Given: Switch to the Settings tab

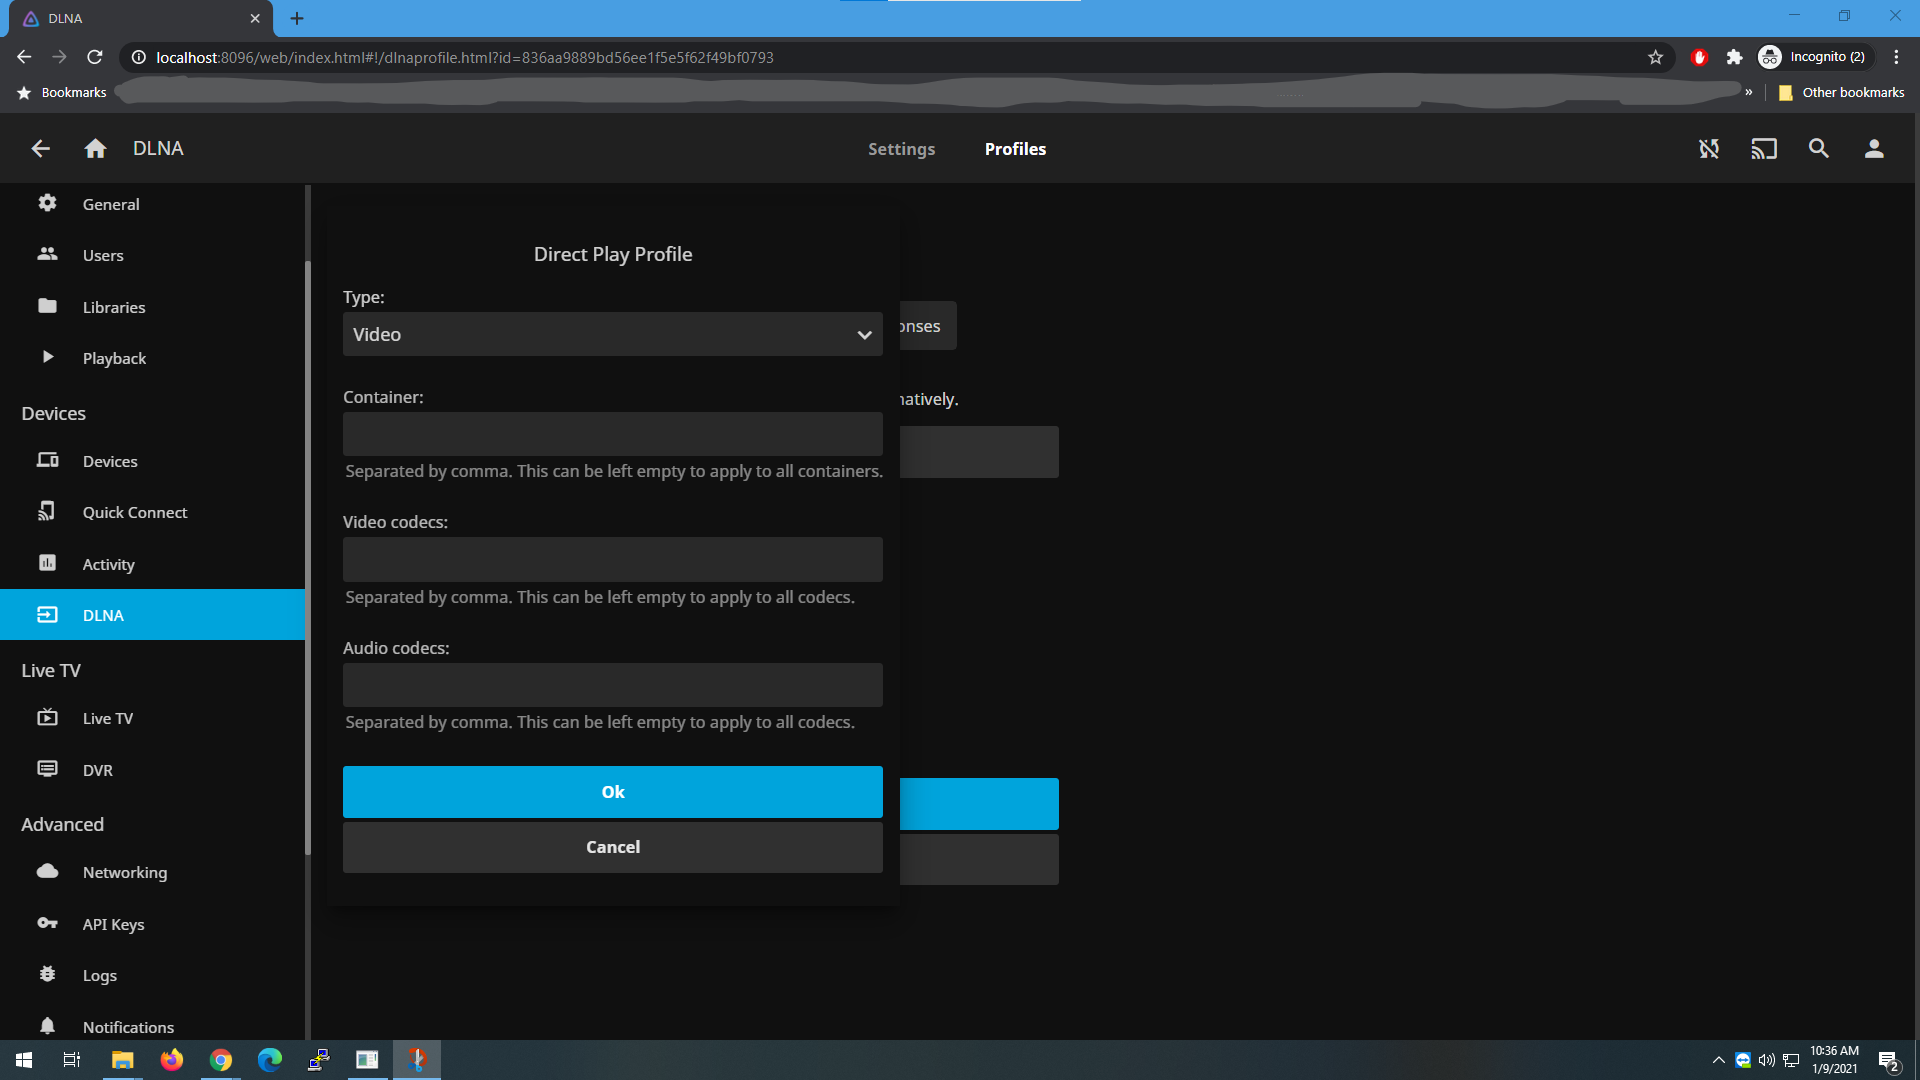Looking at the screenshot, I should pos(901,148).
